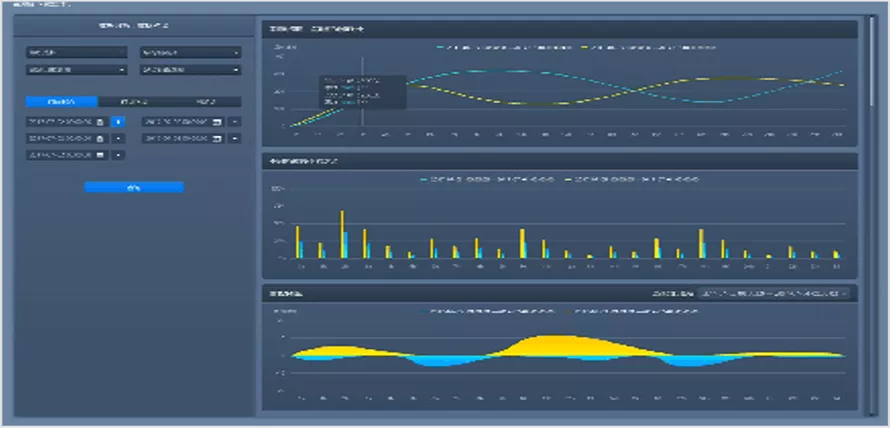Toggle cyan series legend in top line chart
The width and height of the screenshot is (890, 428).
pyautogui.click(x=504, y=48)
